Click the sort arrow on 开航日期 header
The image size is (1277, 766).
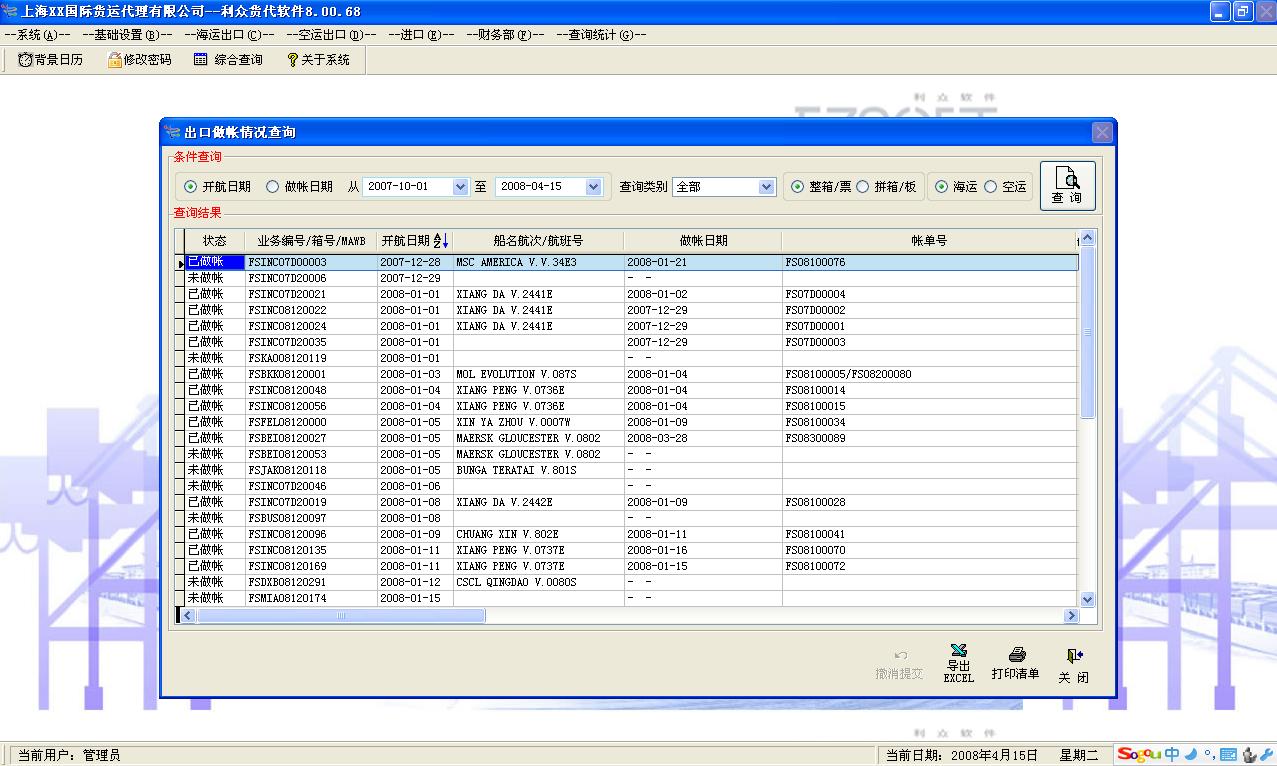coord(441,241)
